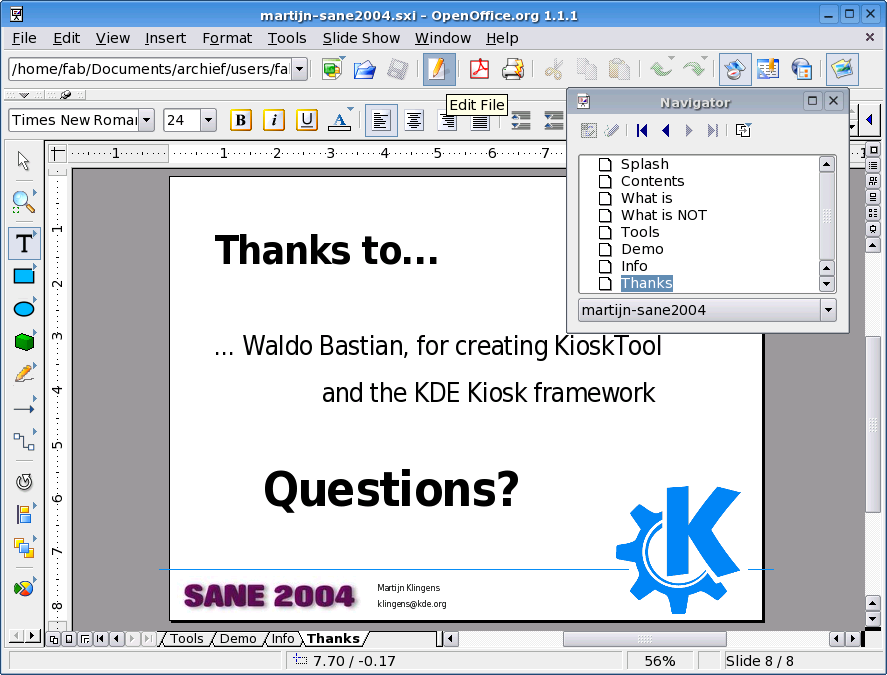Screen dimensions: 887x675
Task: Click the first slide tab navigation button
Action: click(x=100, y=639)
